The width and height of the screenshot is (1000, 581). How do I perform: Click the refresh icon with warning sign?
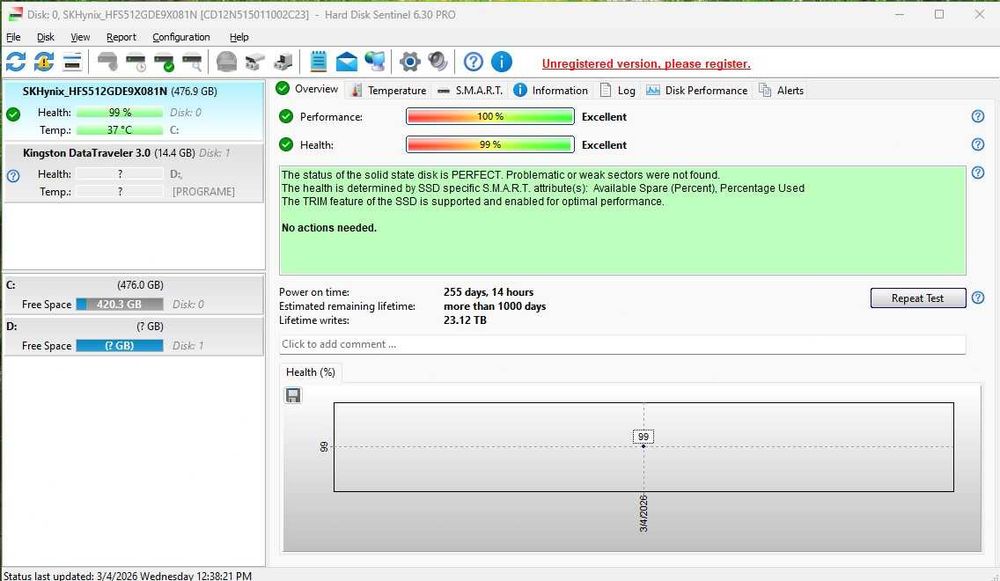(x=44, y=62)
